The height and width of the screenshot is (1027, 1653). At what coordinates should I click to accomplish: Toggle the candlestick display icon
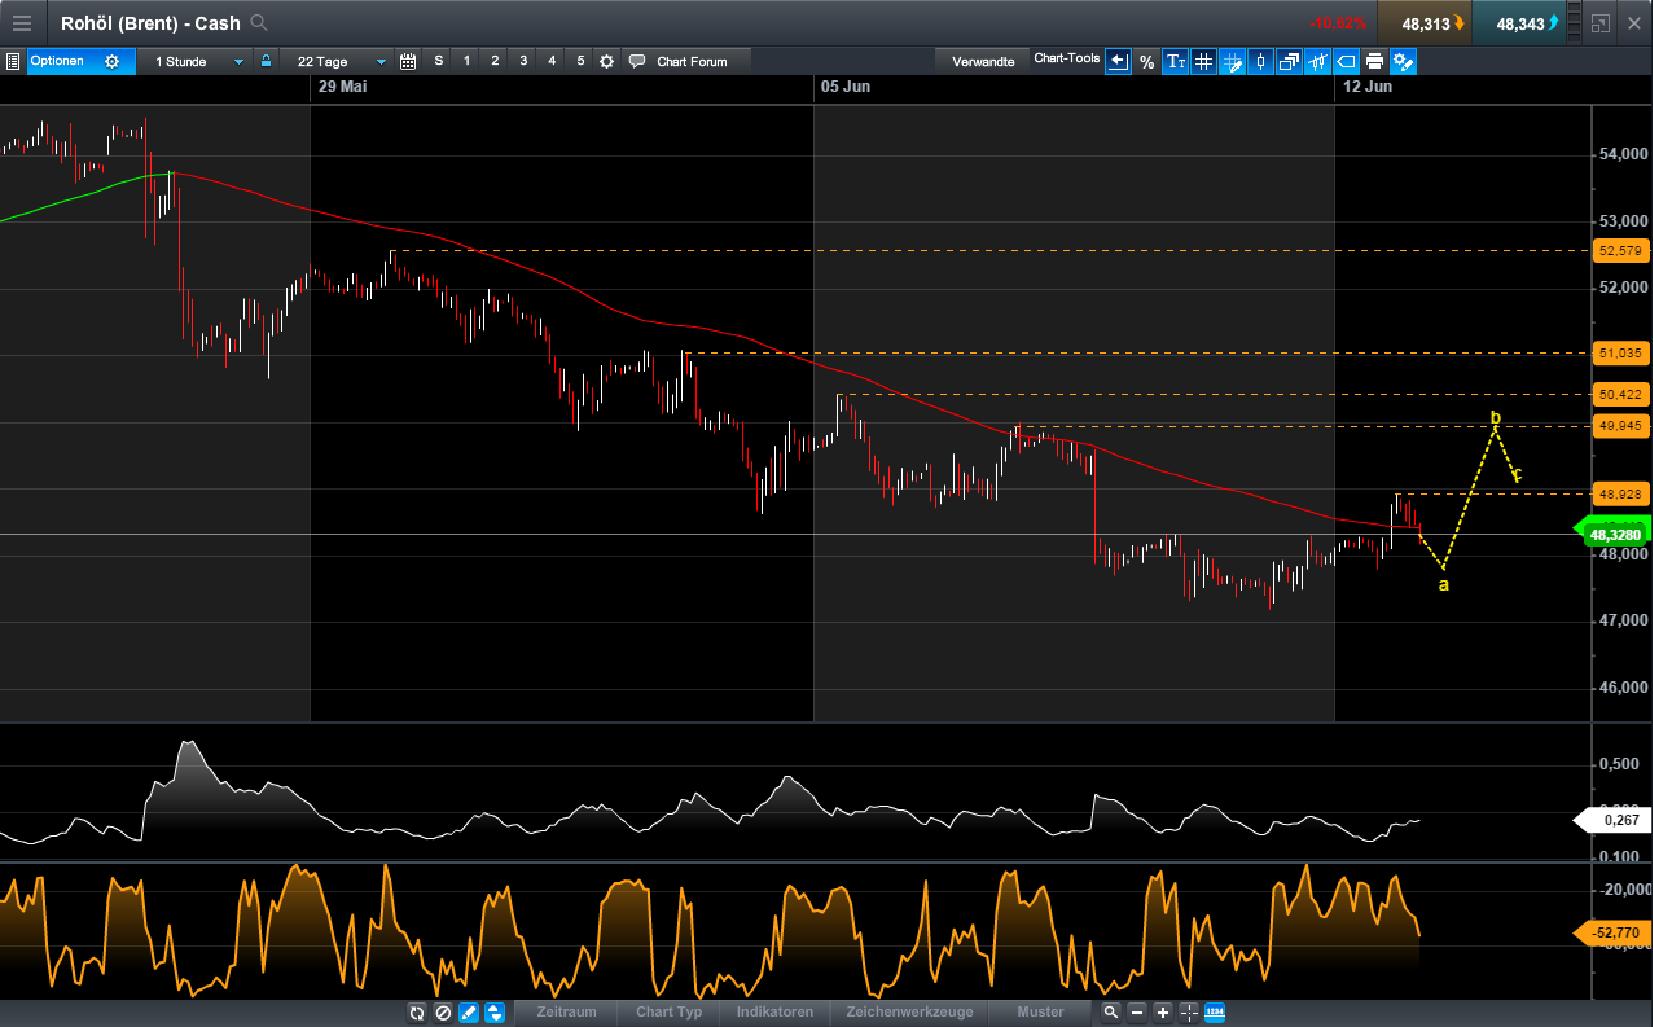1261,62
